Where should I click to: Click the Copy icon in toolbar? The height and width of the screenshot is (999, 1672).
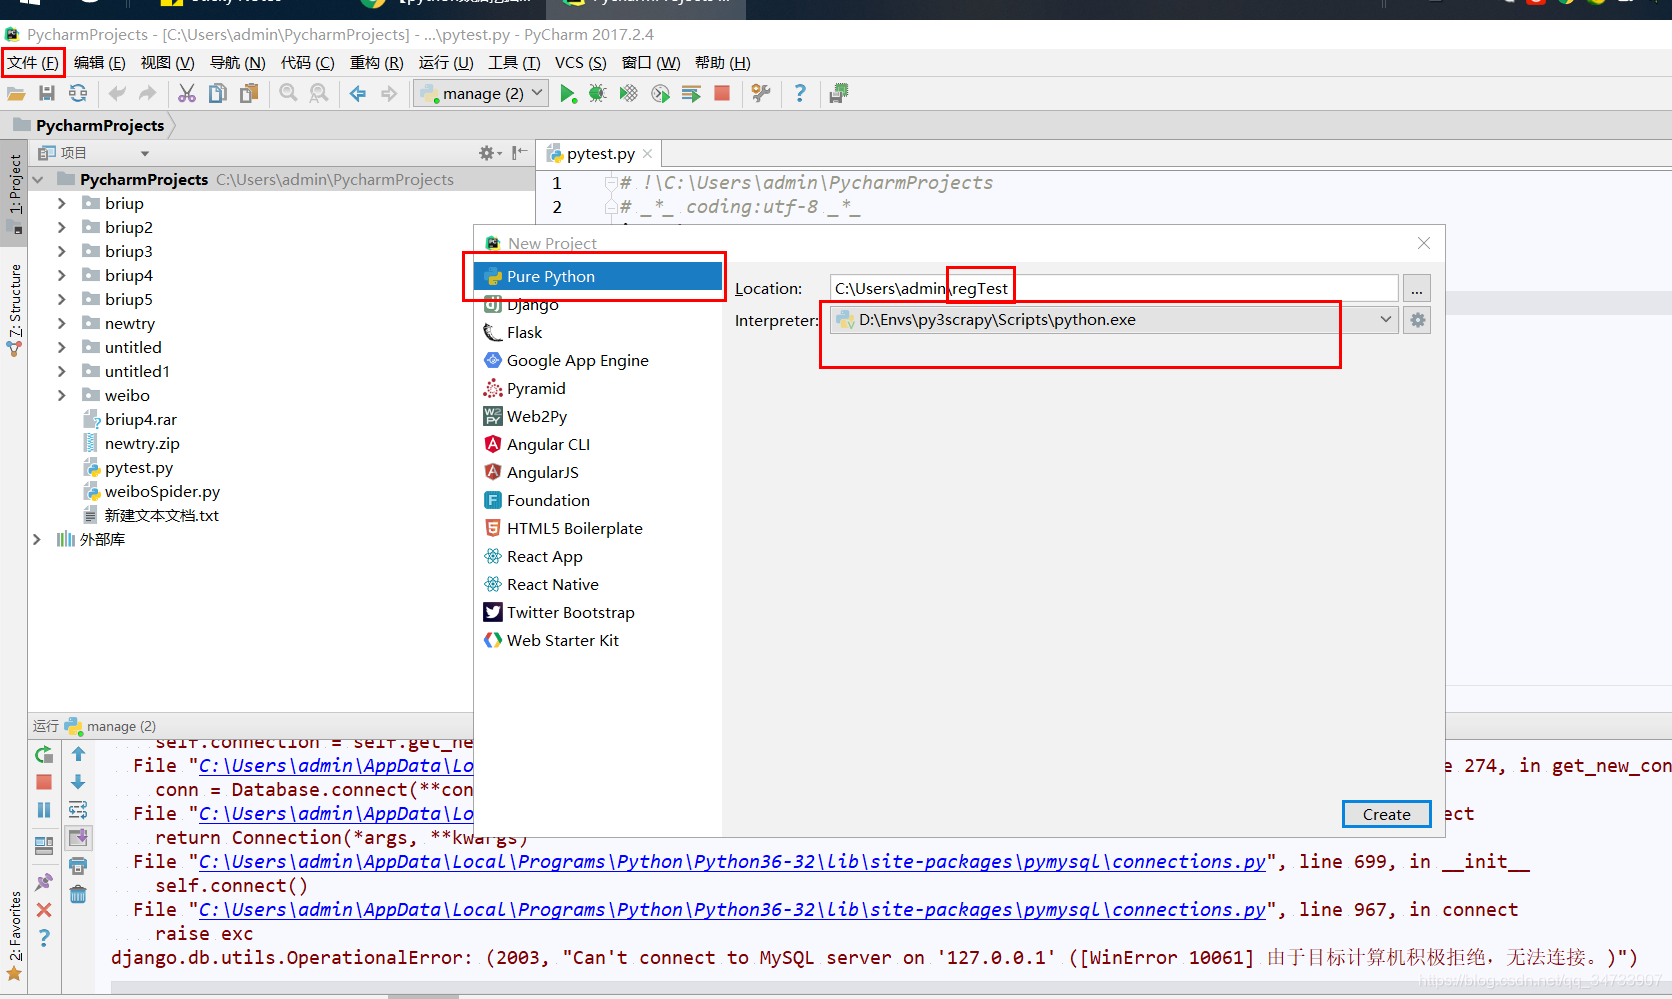tap(218, 93)
